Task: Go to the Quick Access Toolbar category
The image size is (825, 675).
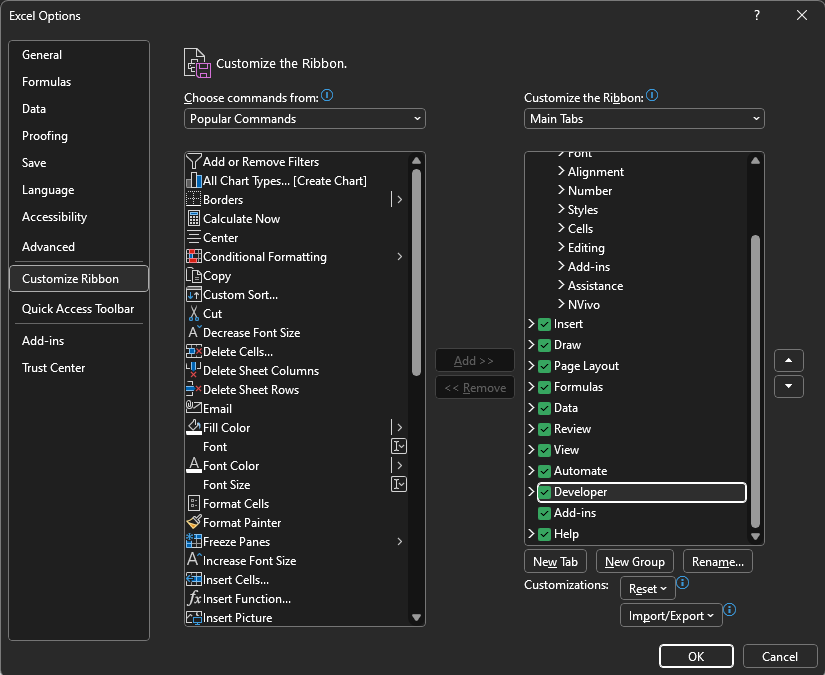Action: [79, 309]
